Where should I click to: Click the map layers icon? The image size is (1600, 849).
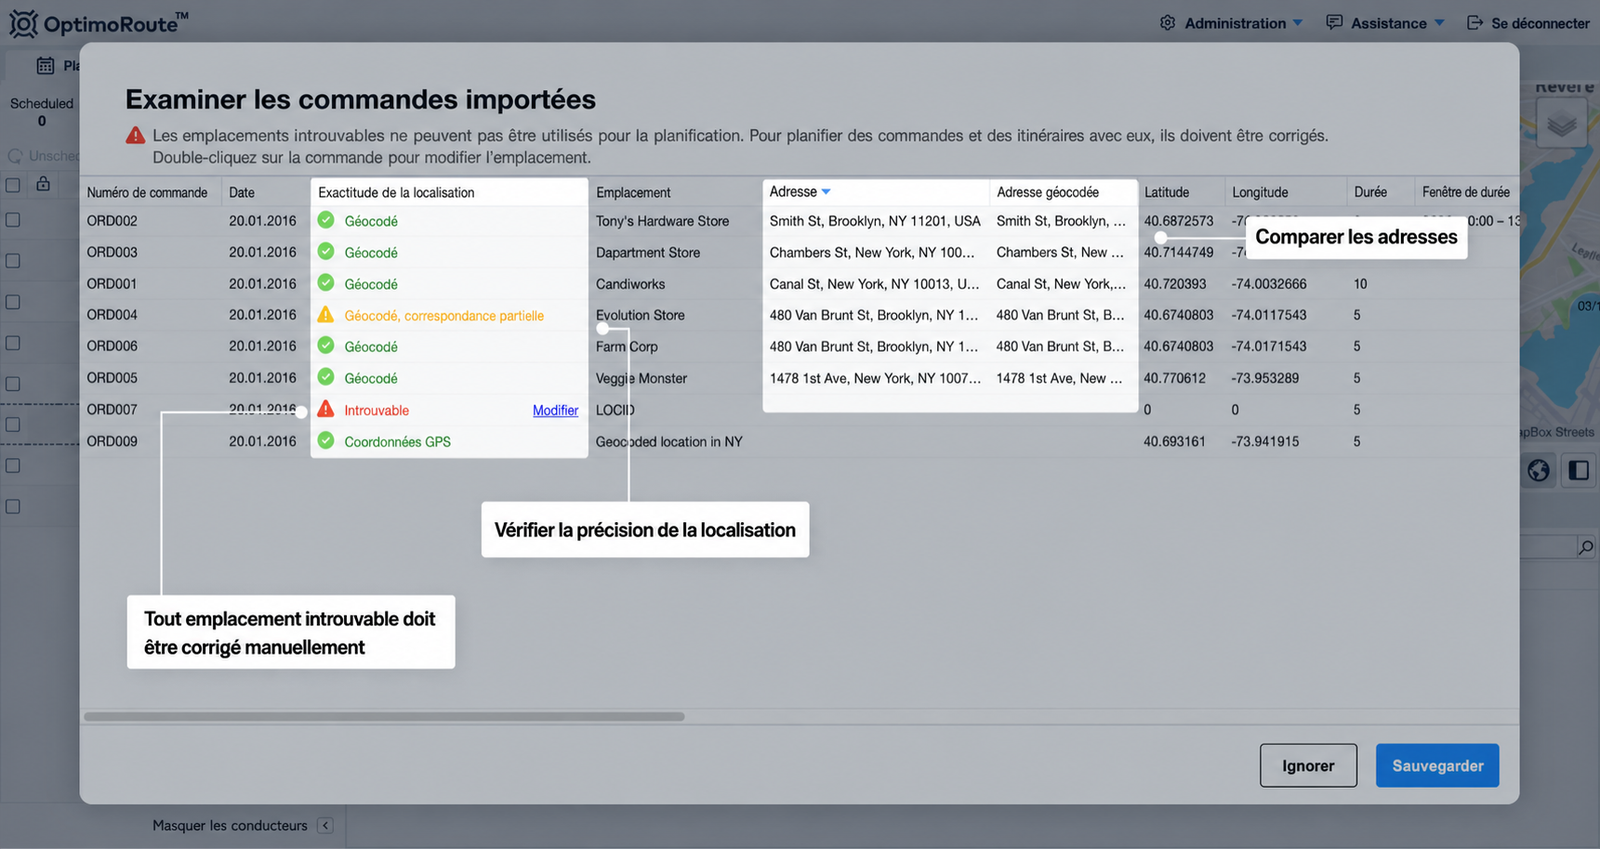coord(1561,125)
